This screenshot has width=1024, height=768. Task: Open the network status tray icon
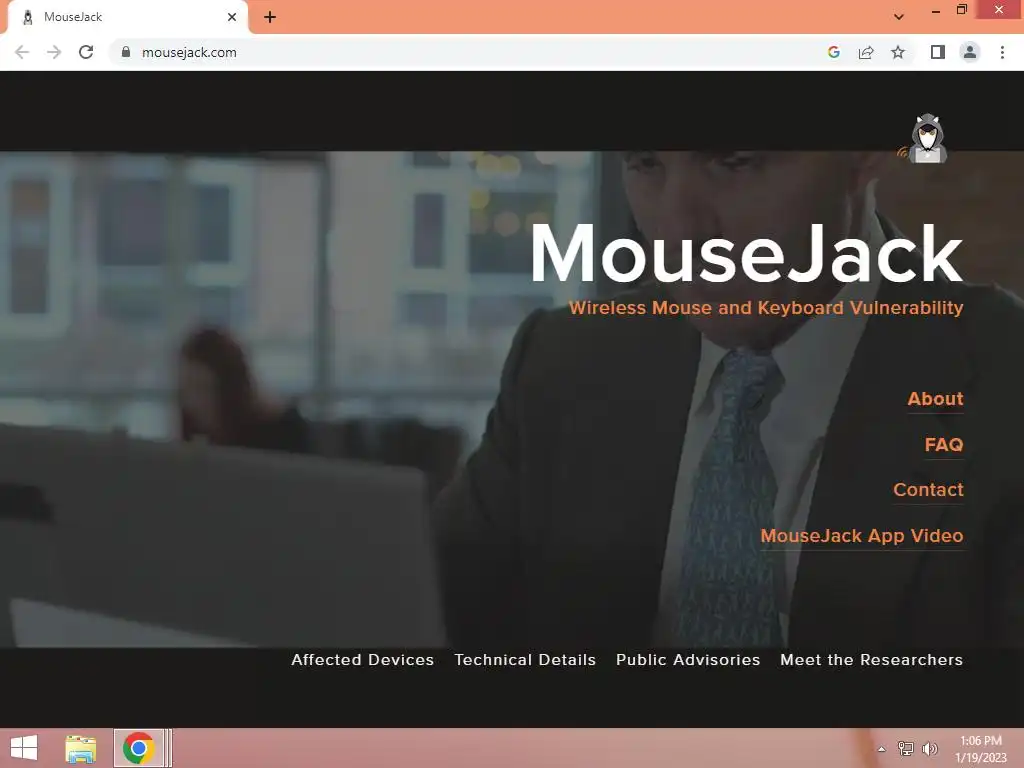(906, 748)
